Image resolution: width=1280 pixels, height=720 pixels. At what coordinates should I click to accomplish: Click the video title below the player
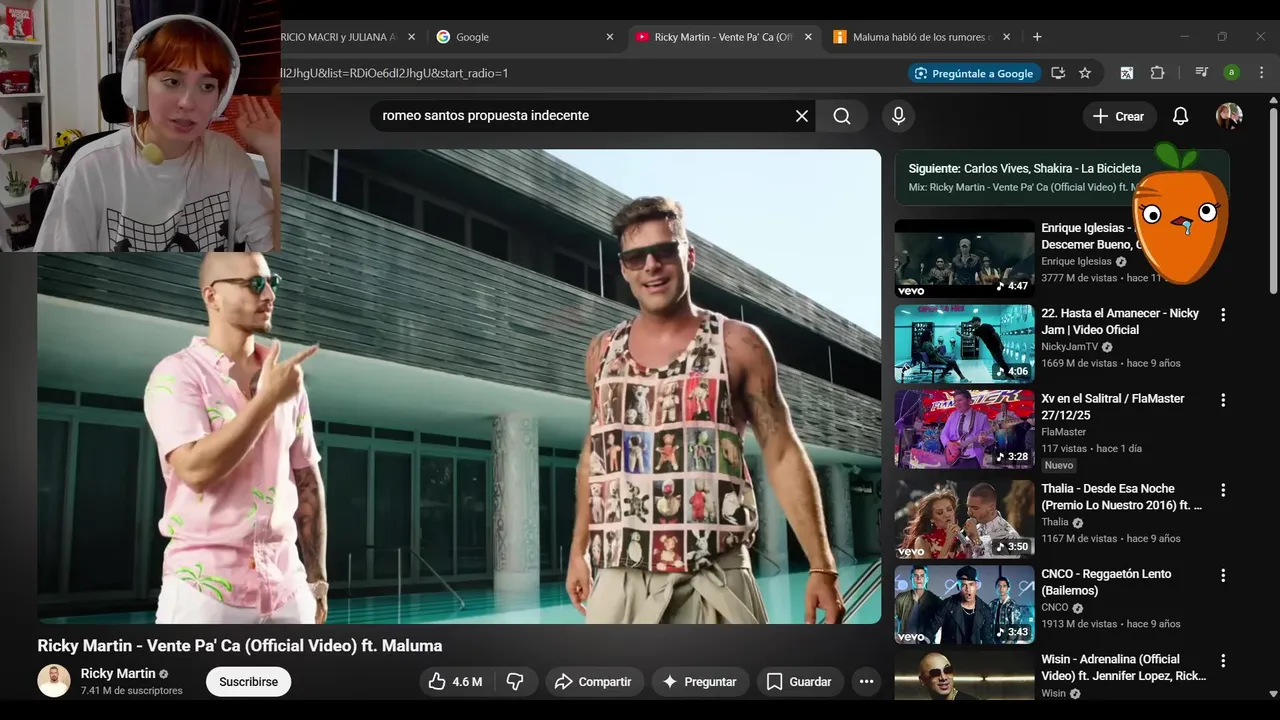[x=240, y=646]
